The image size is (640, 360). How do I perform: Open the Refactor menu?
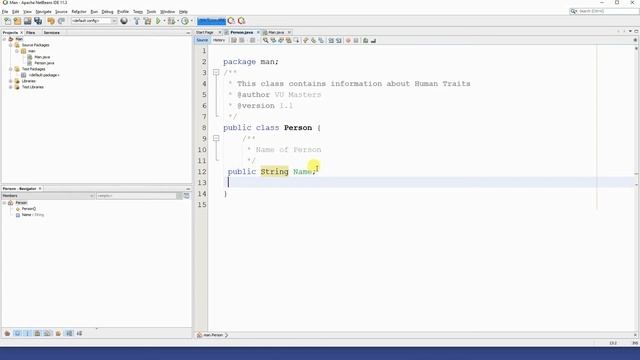tap(79, 12)
